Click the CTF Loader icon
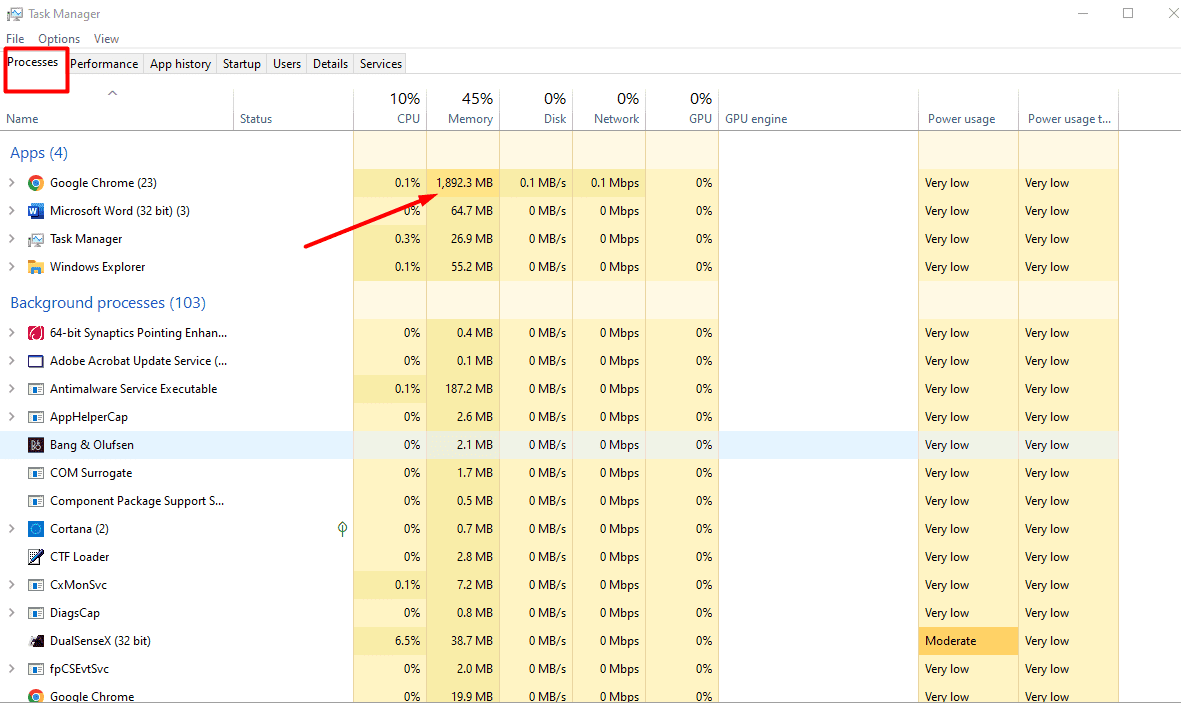 tap(36, 556)
